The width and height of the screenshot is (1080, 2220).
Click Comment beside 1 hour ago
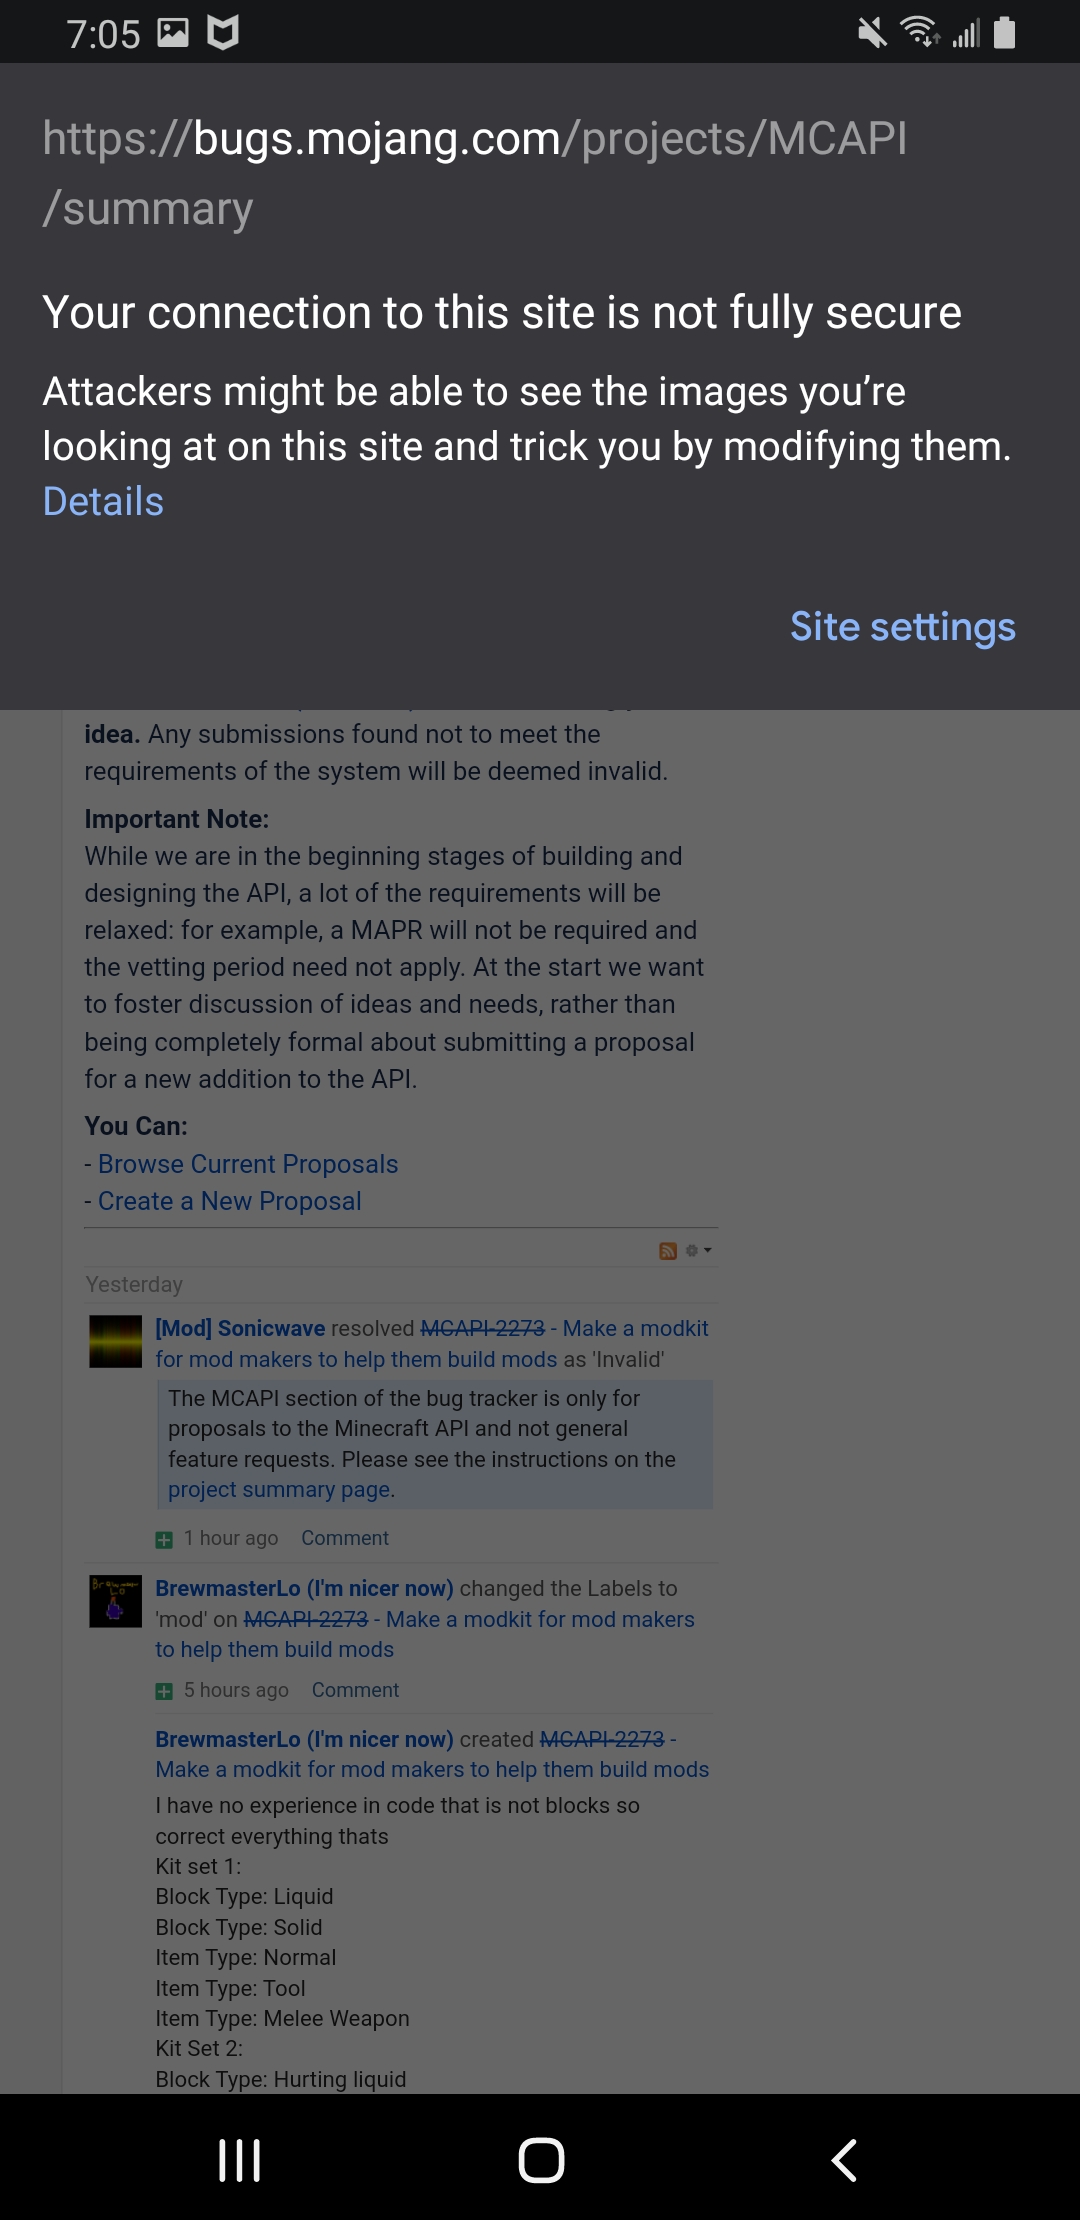(x=345, y=1538)
